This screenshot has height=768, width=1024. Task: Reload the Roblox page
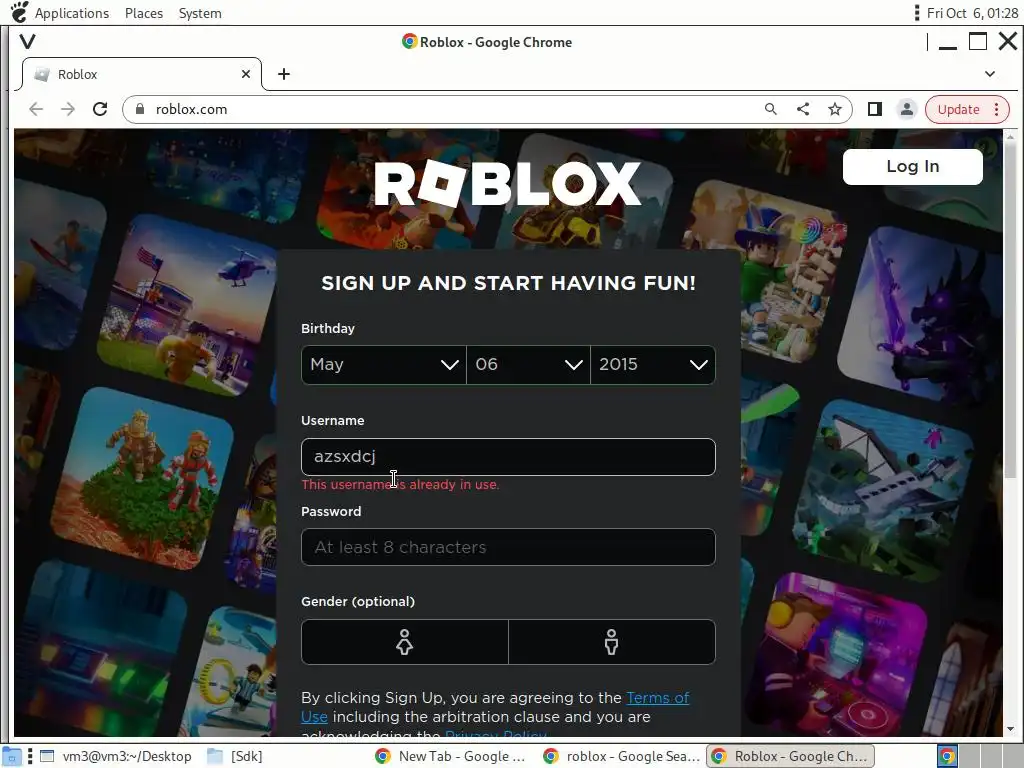(x=100, y=109)
